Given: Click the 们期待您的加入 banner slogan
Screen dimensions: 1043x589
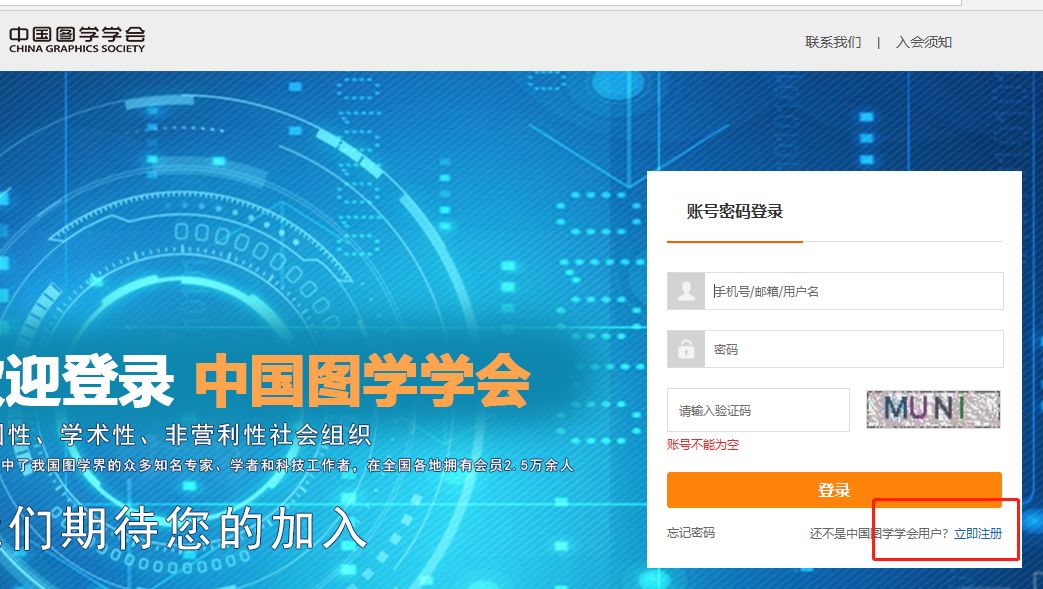Looking at the screenshot, I should click(183, 528).
